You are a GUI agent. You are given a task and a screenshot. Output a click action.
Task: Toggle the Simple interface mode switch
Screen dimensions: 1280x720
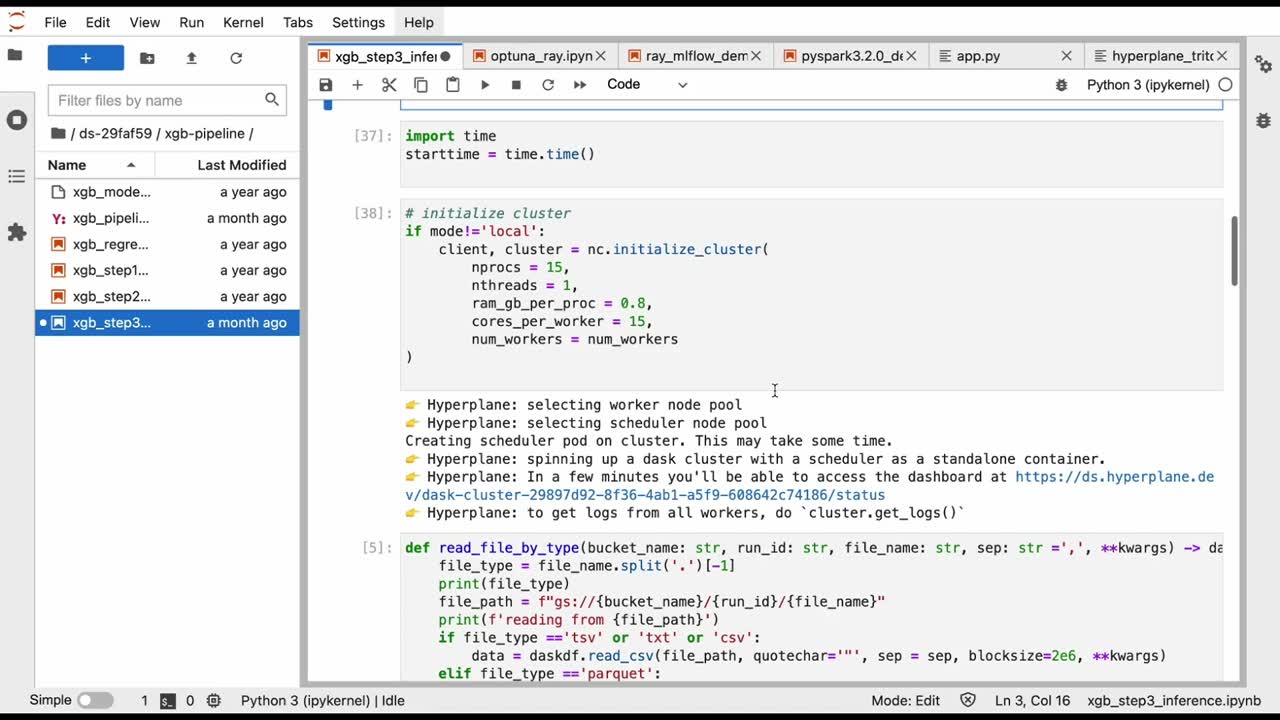coord(95,700)
